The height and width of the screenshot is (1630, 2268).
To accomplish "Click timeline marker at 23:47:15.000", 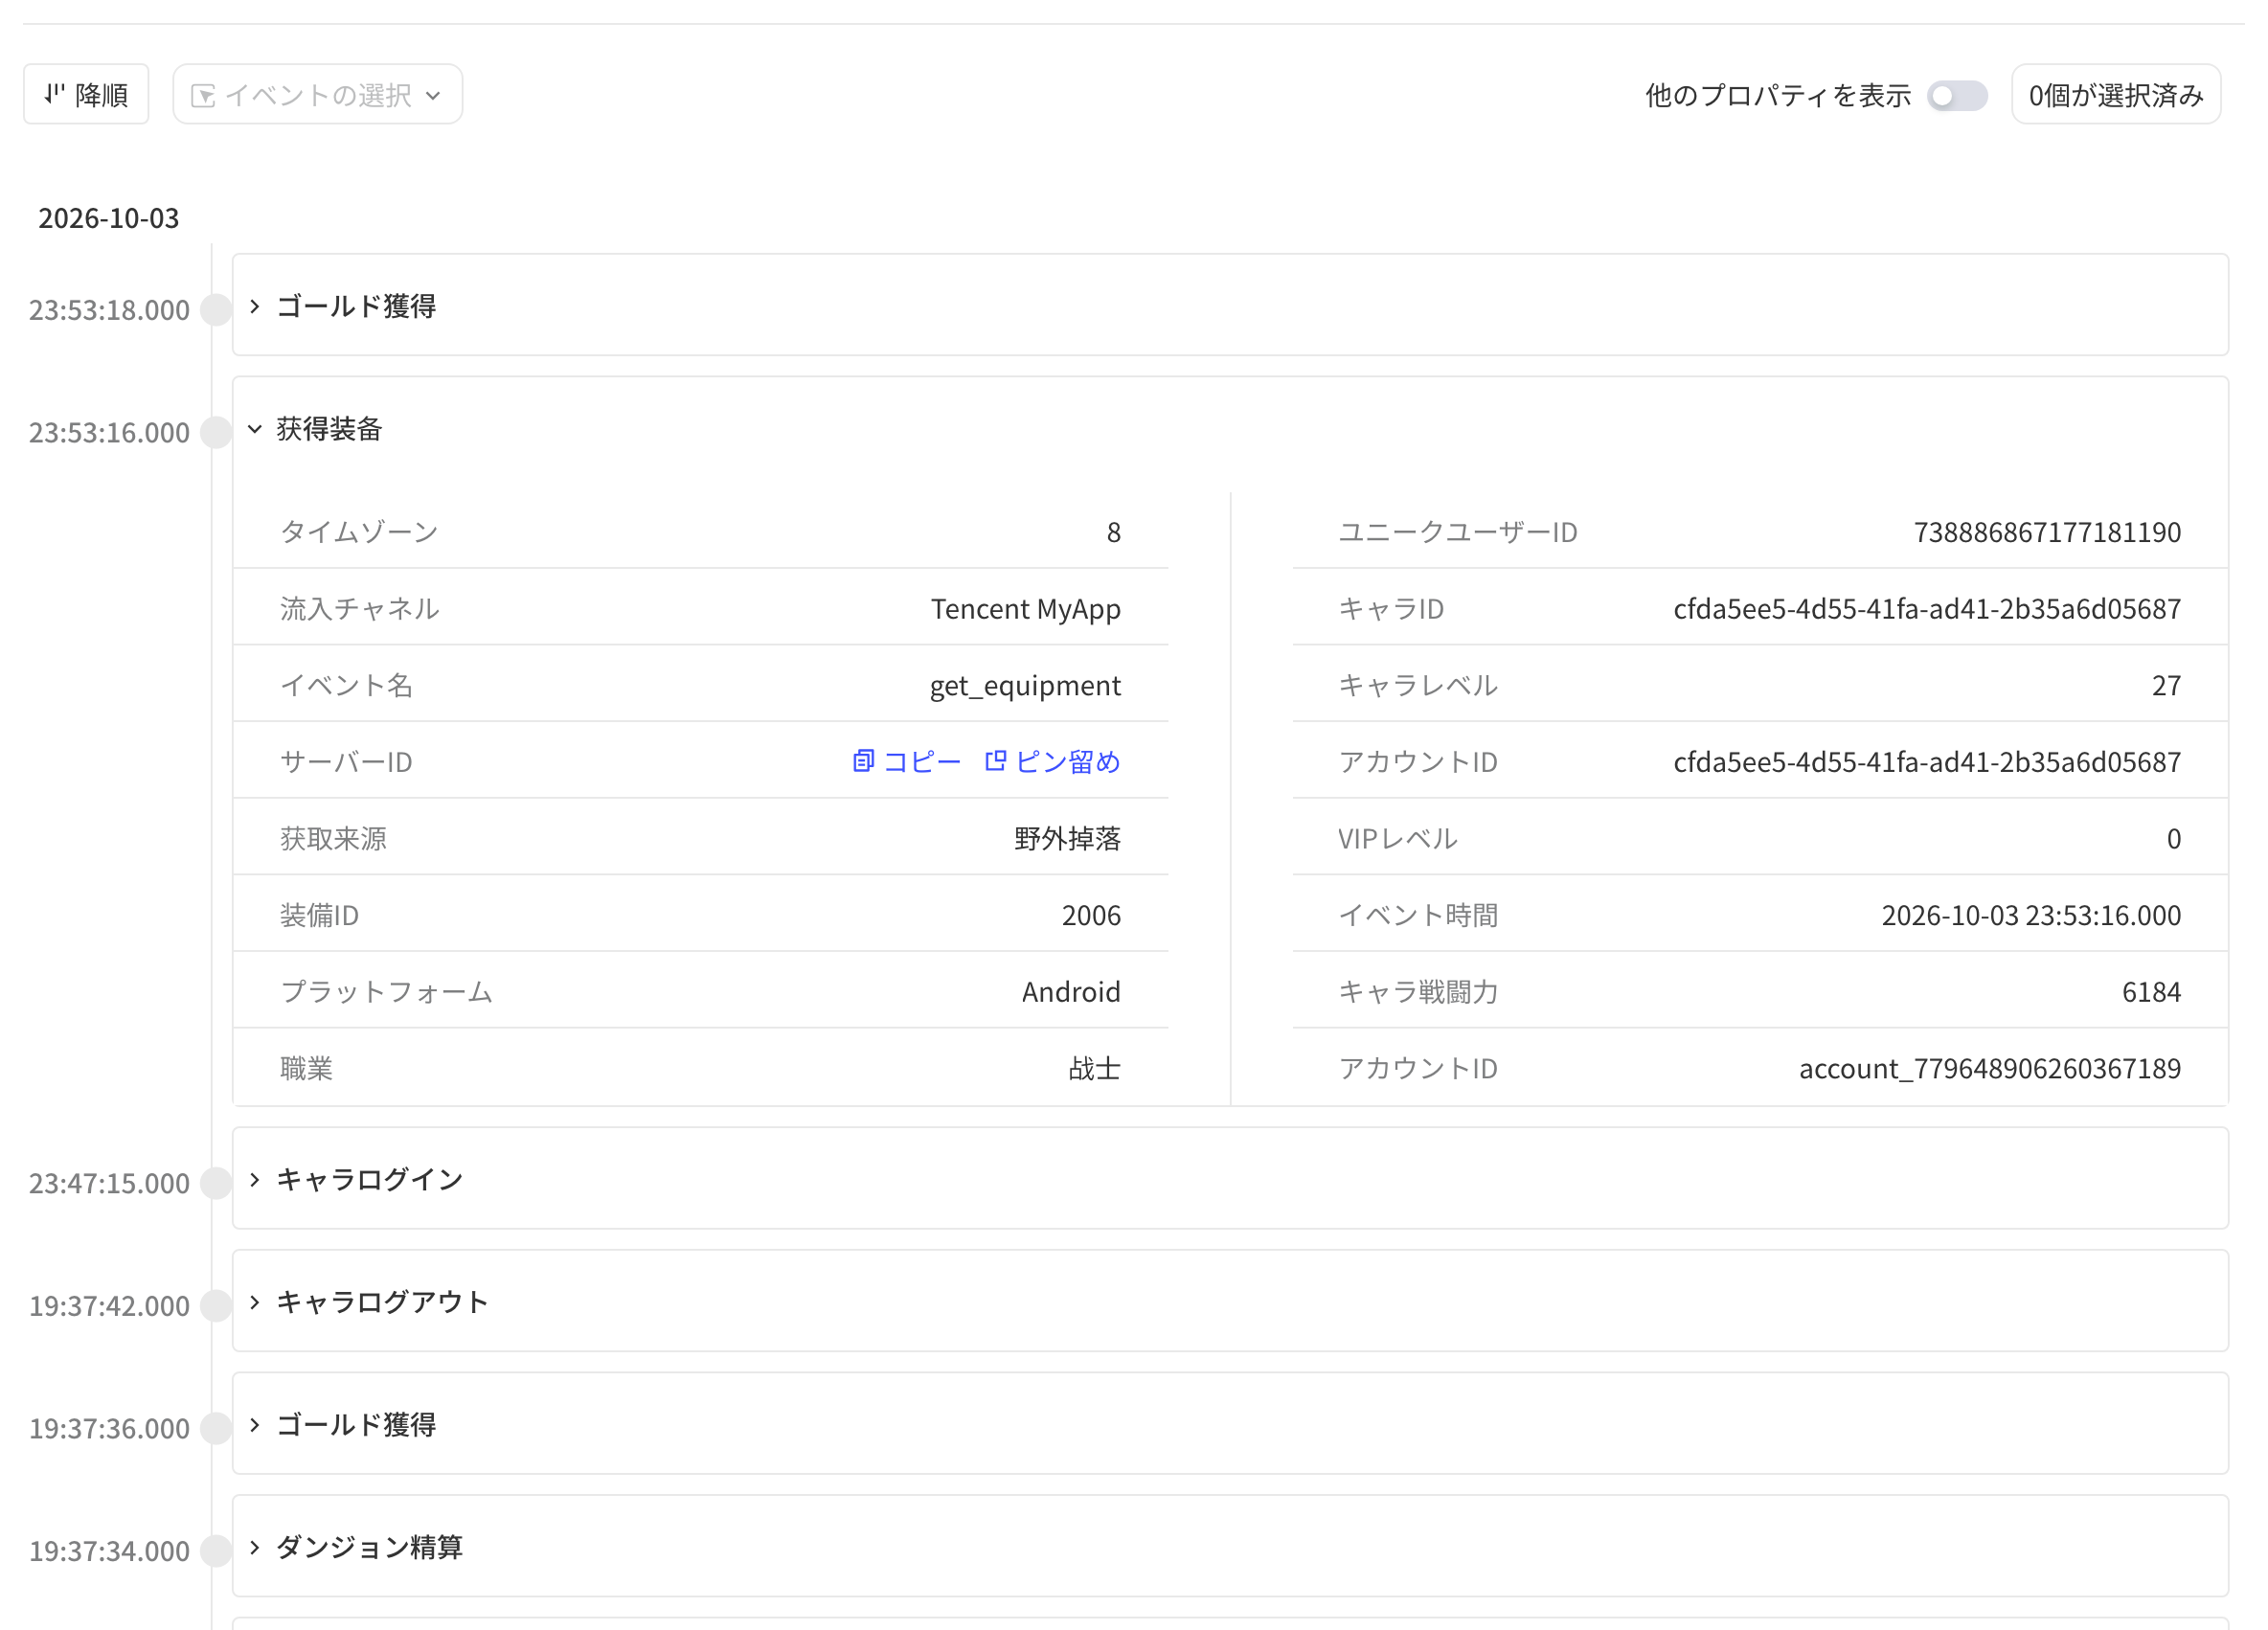I will click(x=216, y=1183).
